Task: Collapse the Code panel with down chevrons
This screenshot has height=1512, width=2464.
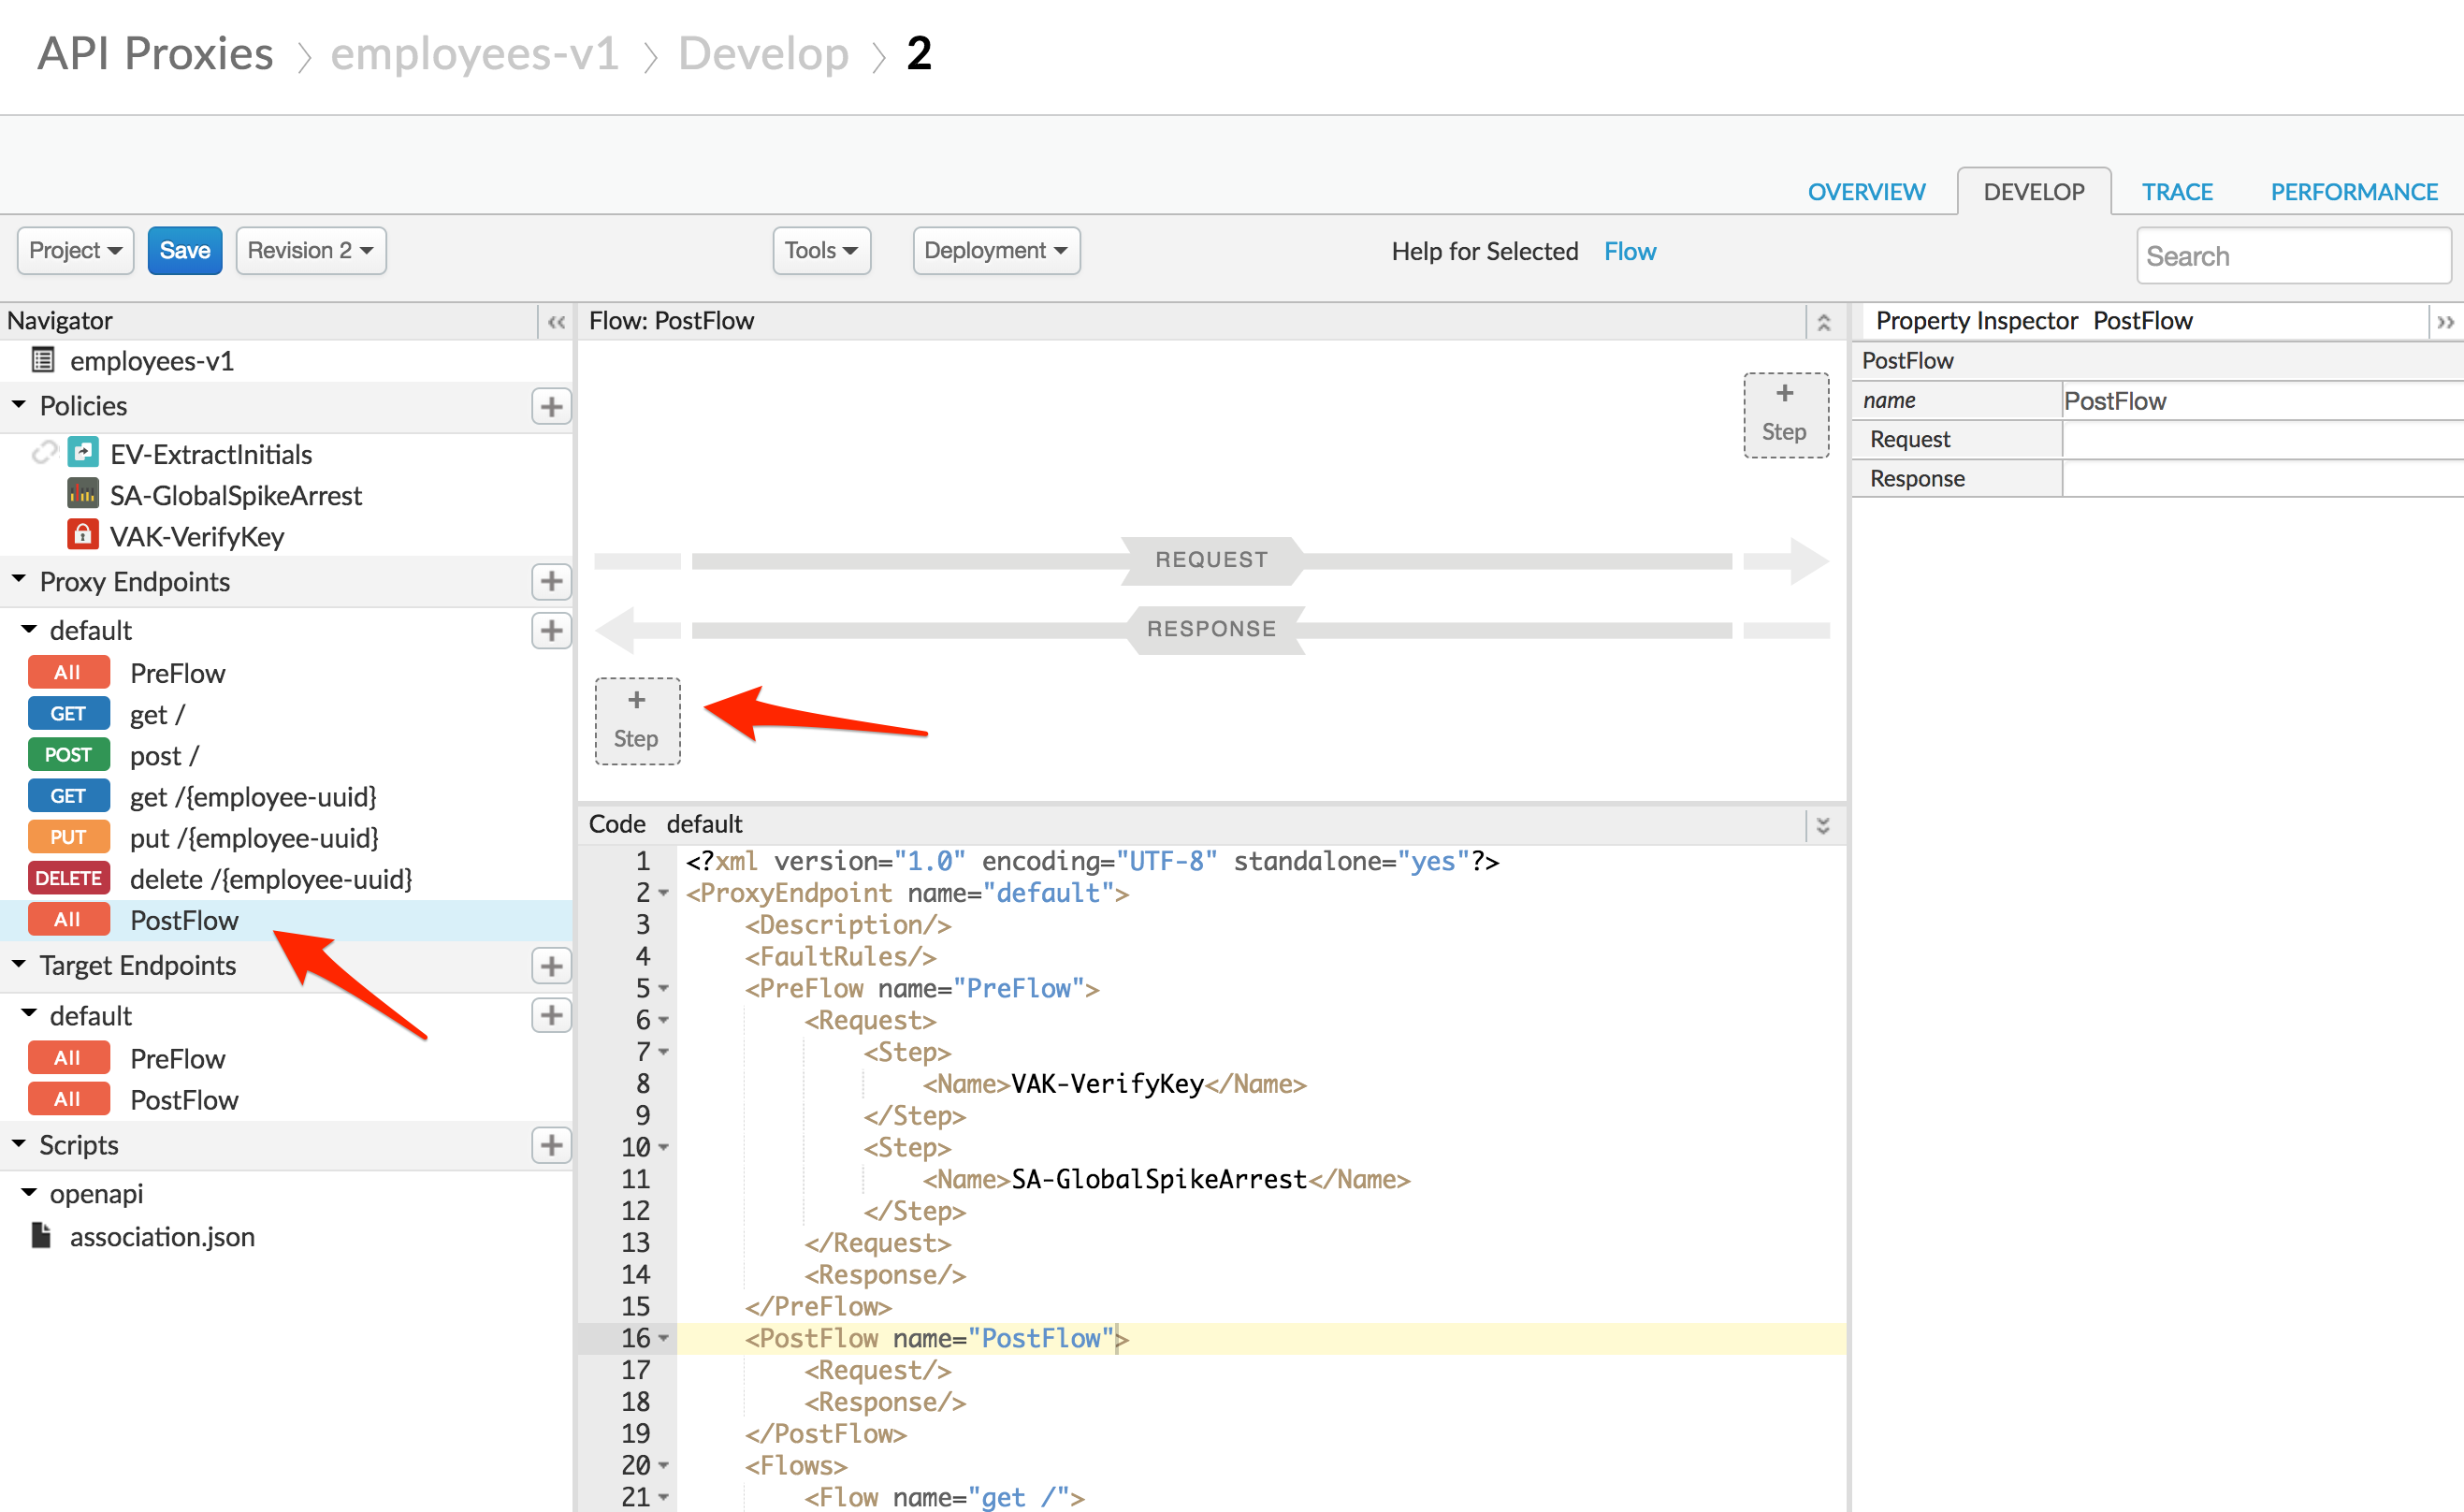Action: click(x=1823, y=825)
